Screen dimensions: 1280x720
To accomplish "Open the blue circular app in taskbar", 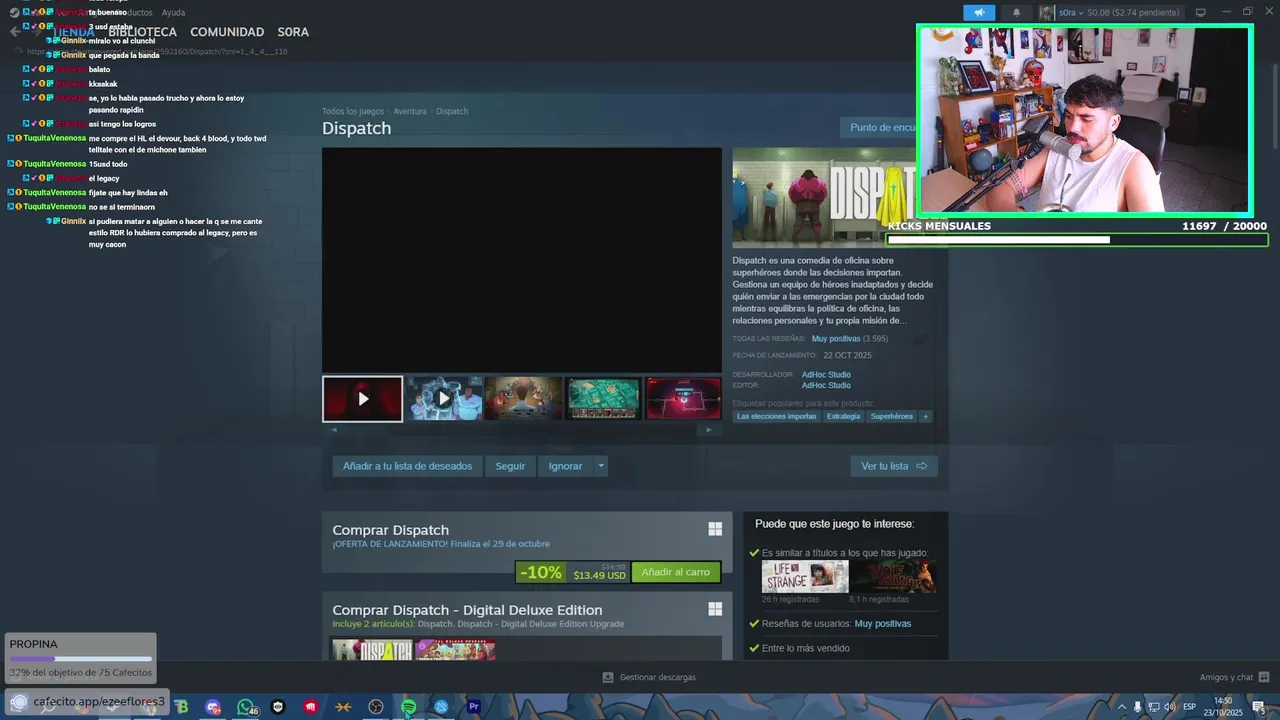I will [x=441, y=707].
